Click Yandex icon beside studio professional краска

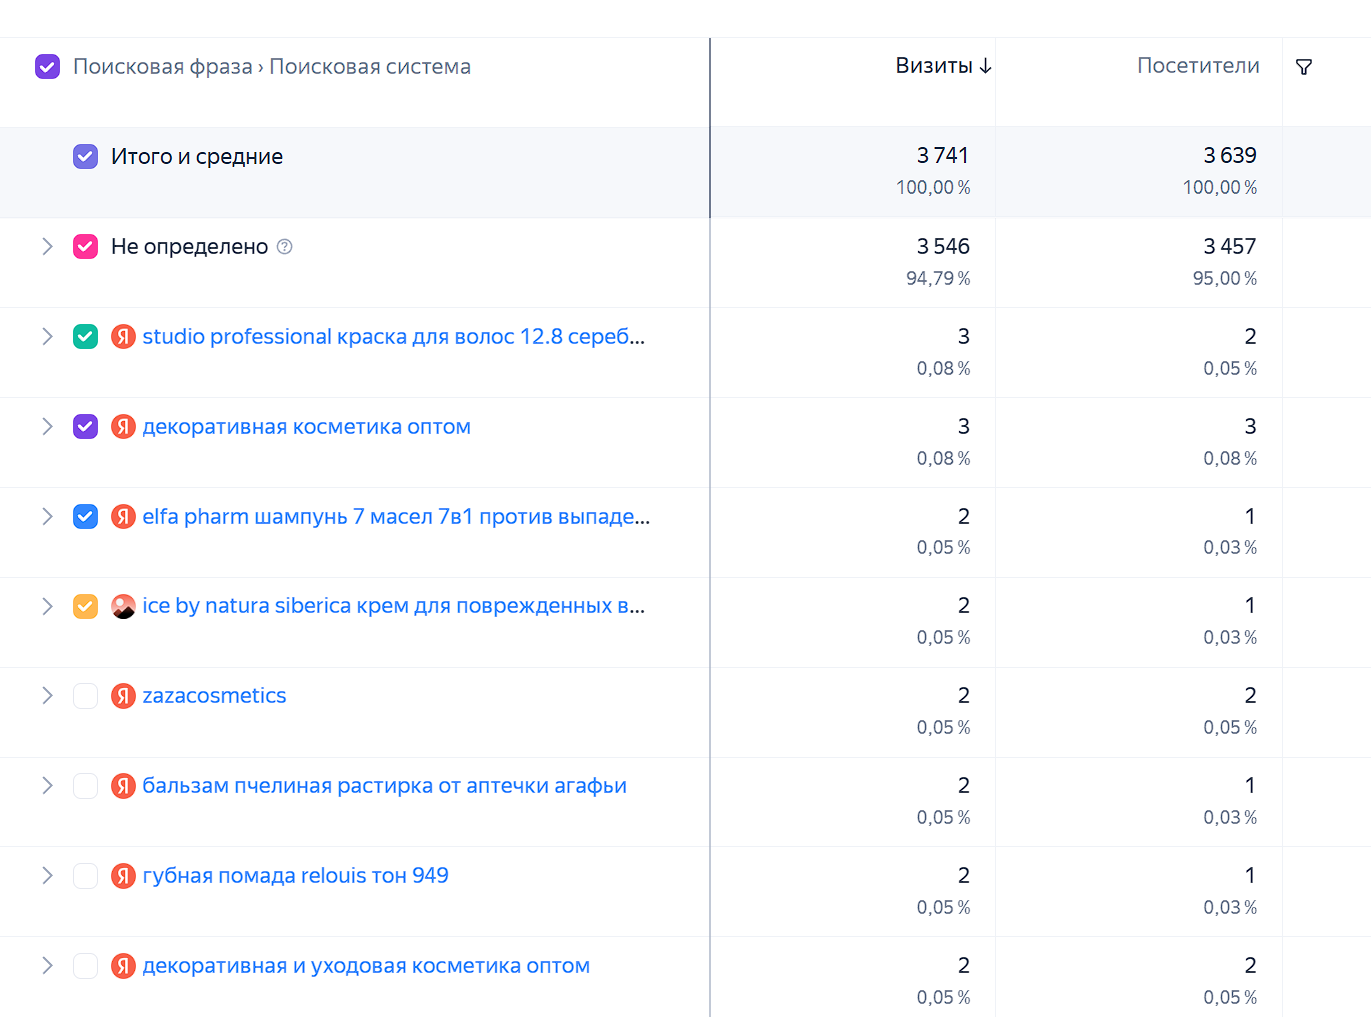click(x=123, y=337)
